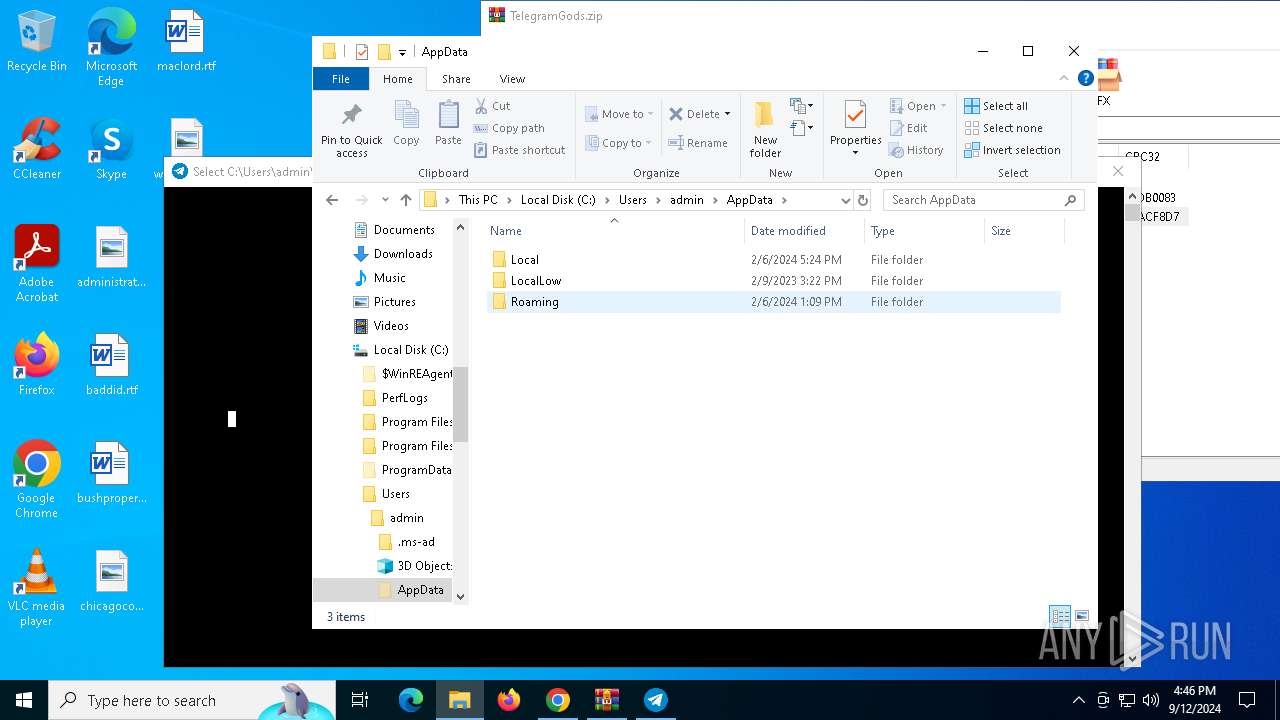Click Users in the address breadcrumb
1280x720 pixels.
(633, 200)
